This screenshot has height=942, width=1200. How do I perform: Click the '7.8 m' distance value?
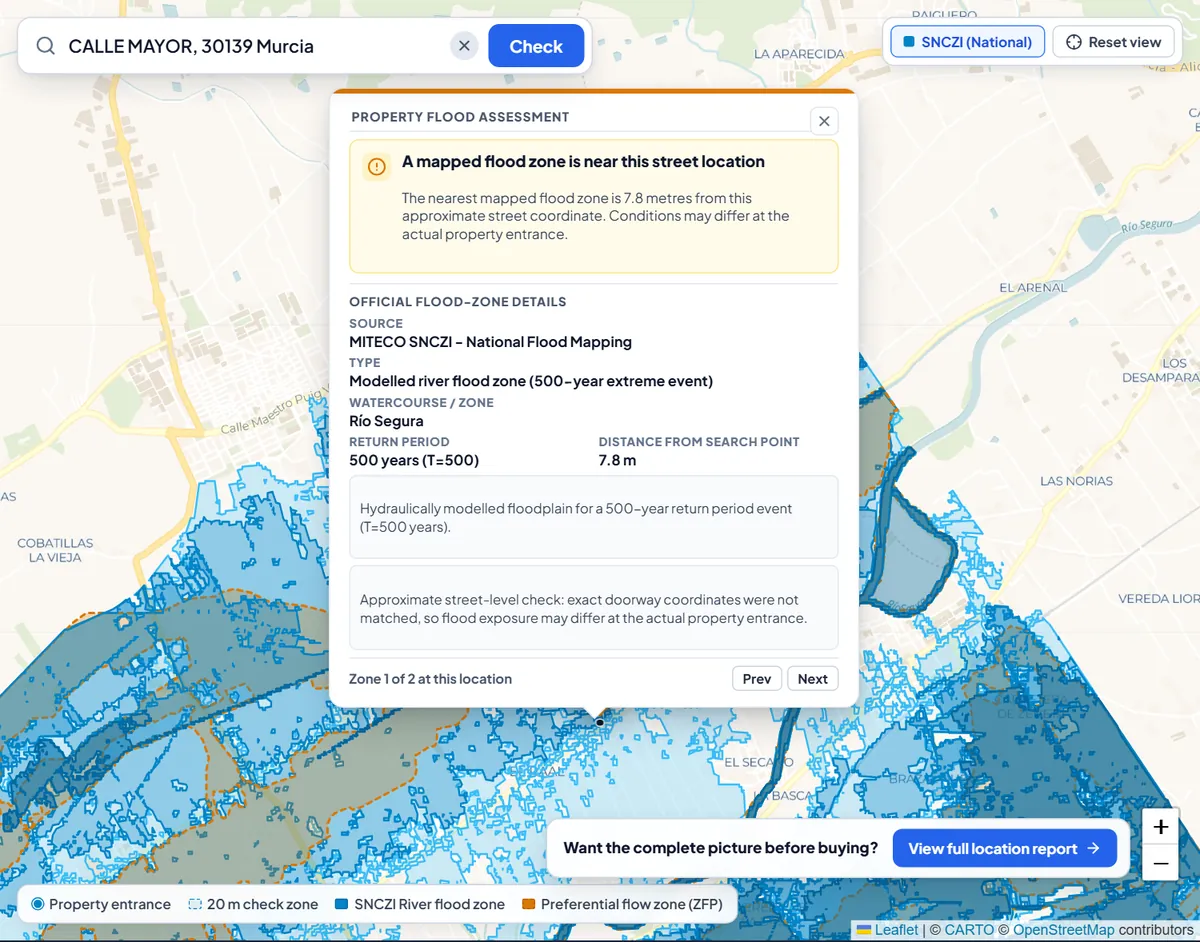[x=617, y=461]
